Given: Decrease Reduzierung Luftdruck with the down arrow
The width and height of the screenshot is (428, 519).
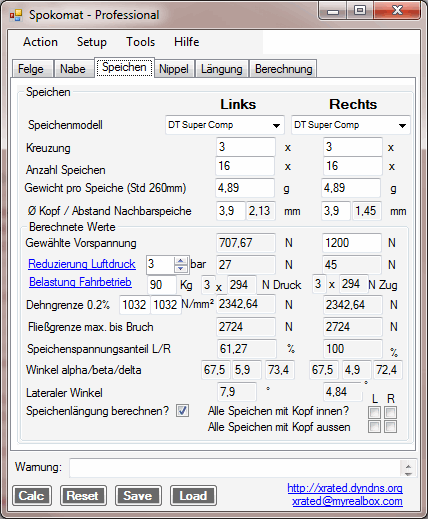Looking at the screenshot, I should pos(180,268).
